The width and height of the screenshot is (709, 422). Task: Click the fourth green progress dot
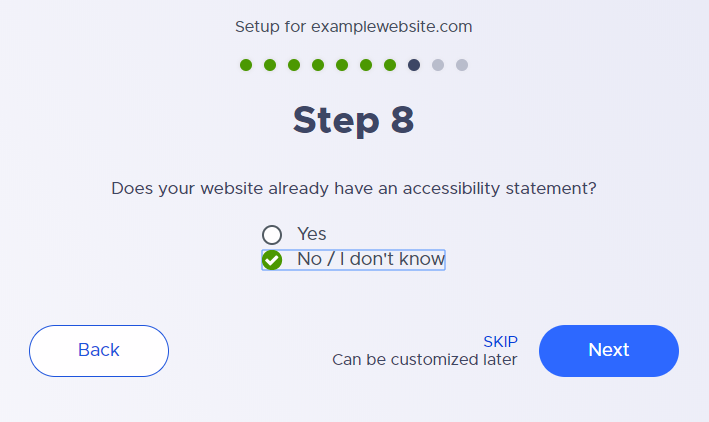point(318,65)
